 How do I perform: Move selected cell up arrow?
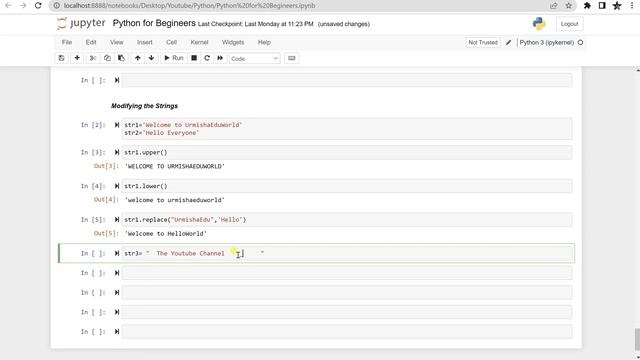pos(138,58)
